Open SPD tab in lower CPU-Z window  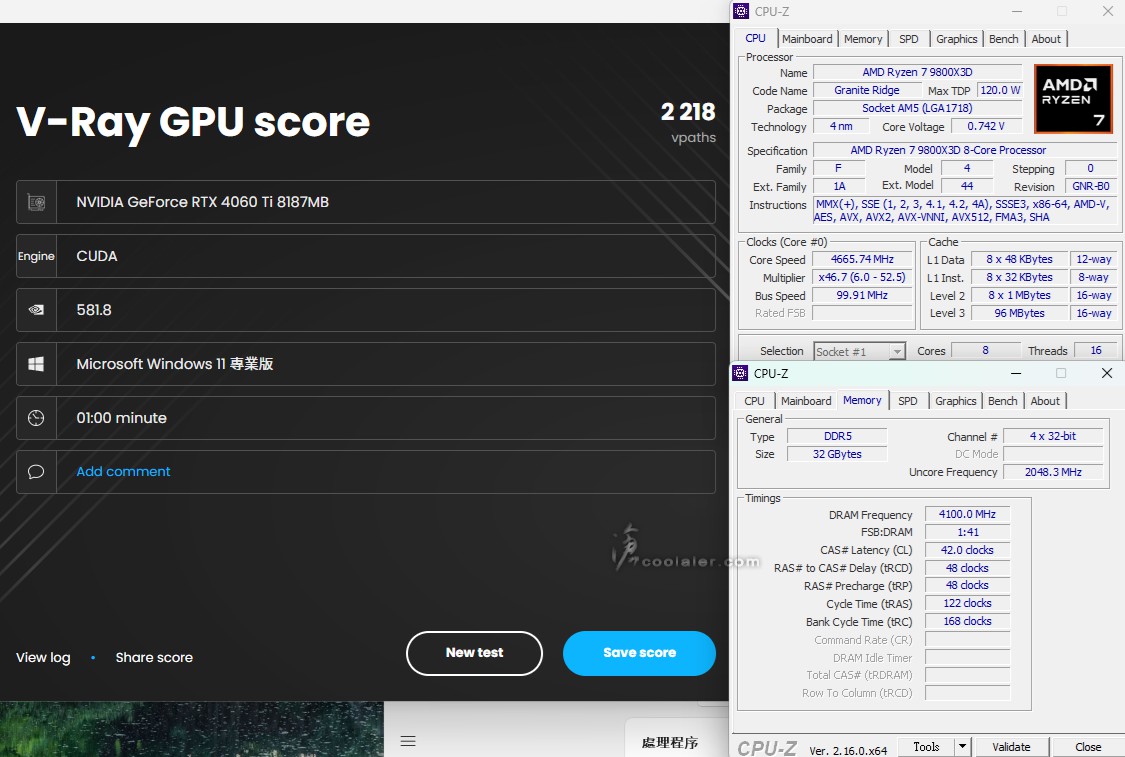pos(908,401)
